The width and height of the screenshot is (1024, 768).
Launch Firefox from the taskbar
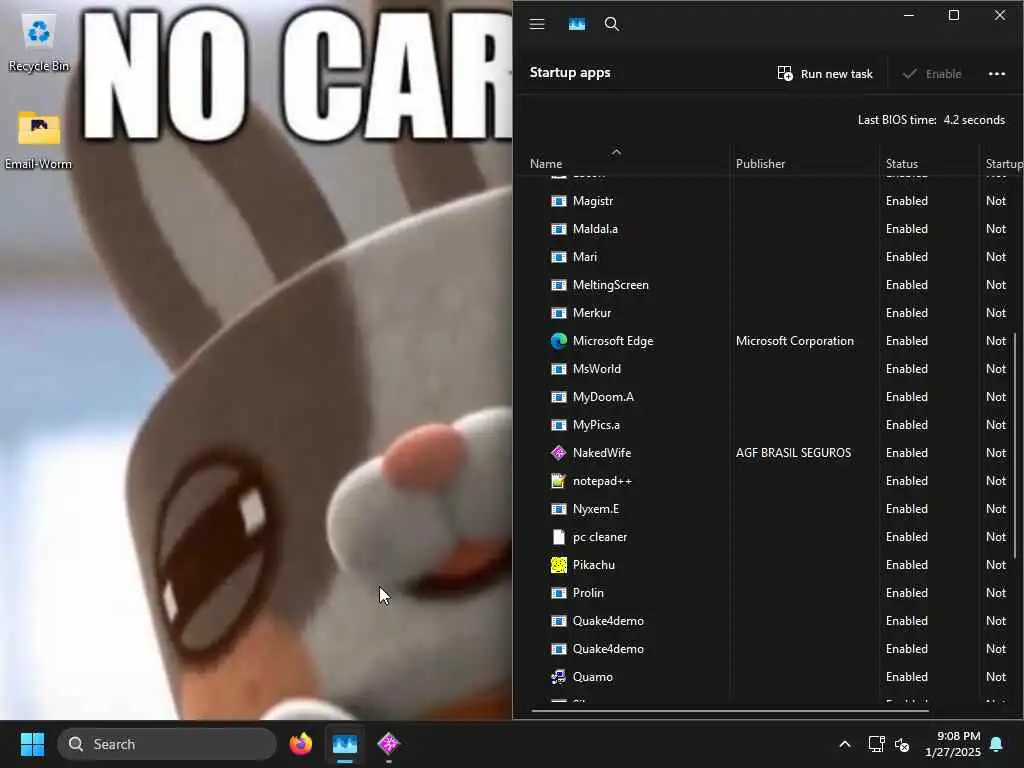click(x=300, y=744)
